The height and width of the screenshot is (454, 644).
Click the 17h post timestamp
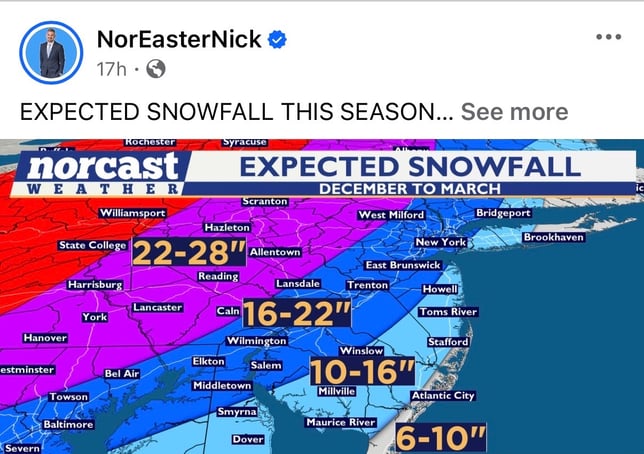click(x=111, y=69)
